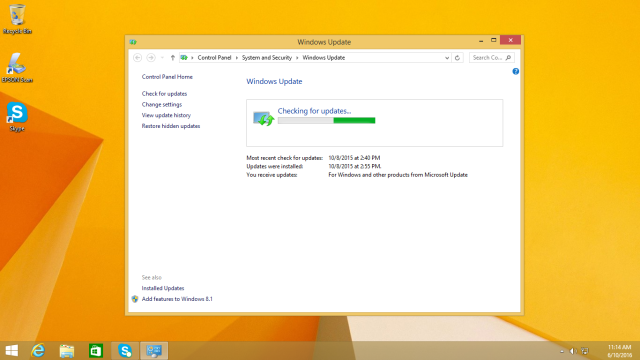Open Change settings in sidebar
This screenshot has height=360, width=640.
[162, 104]
